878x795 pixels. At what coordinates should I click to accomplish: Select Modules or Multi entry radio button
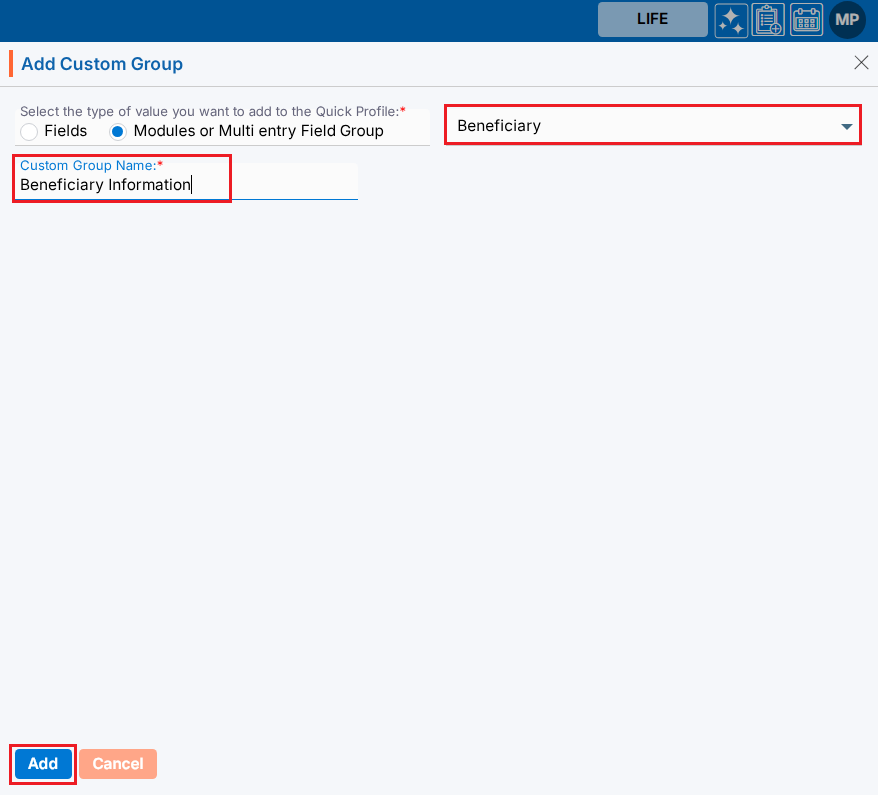[118, 132]
